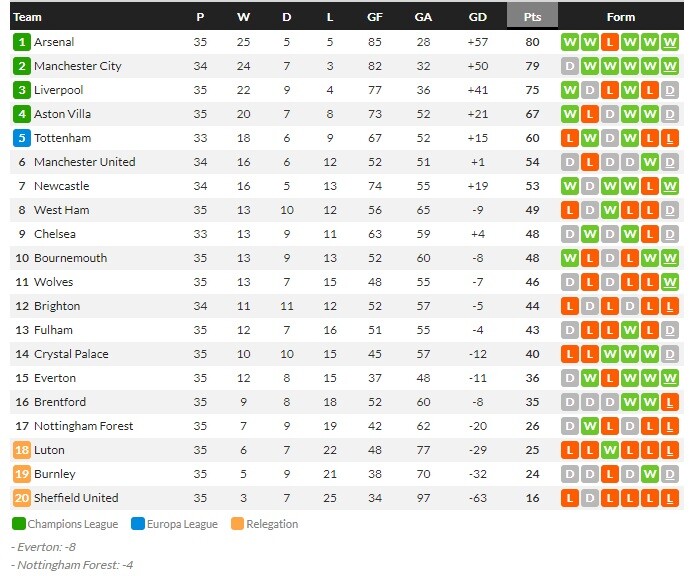The width and height of the screenshot is (690, 576).
Task: Open the Nottingham Forest team link
Action: (x=83, y=426)
